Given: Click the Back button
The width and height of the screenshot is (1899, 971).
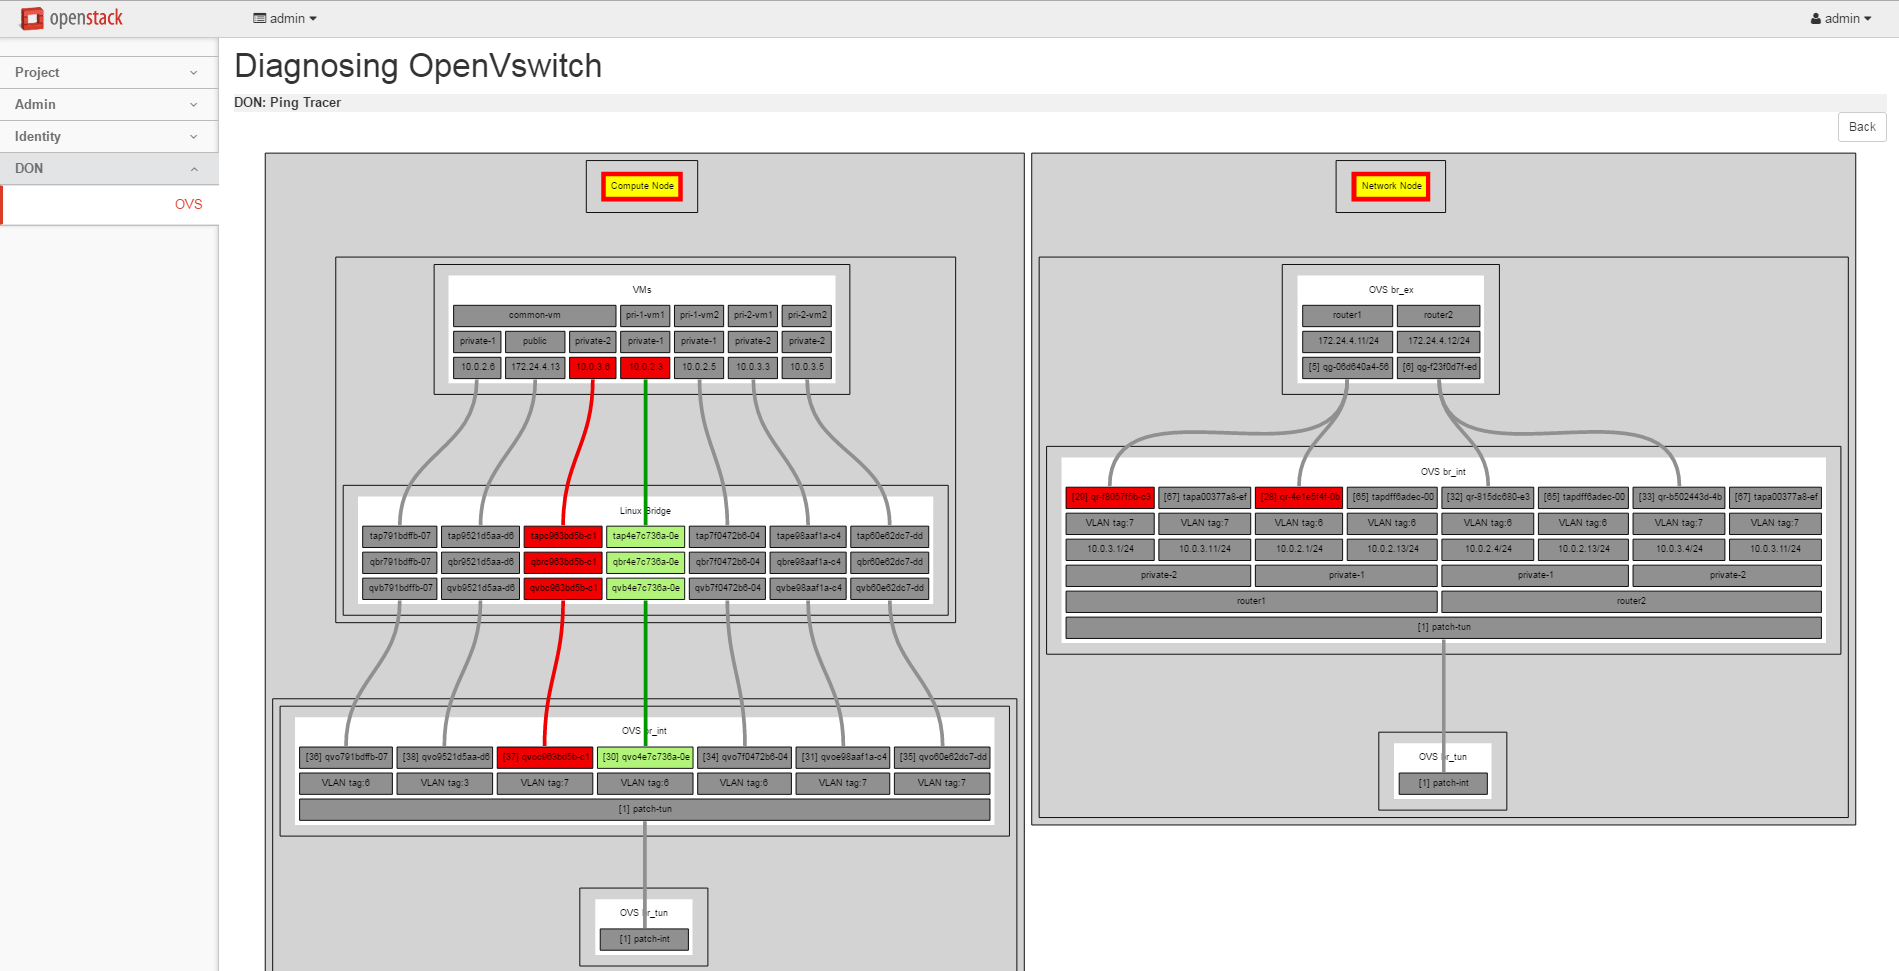Looking at the screenshot, I should [1861, 127].
